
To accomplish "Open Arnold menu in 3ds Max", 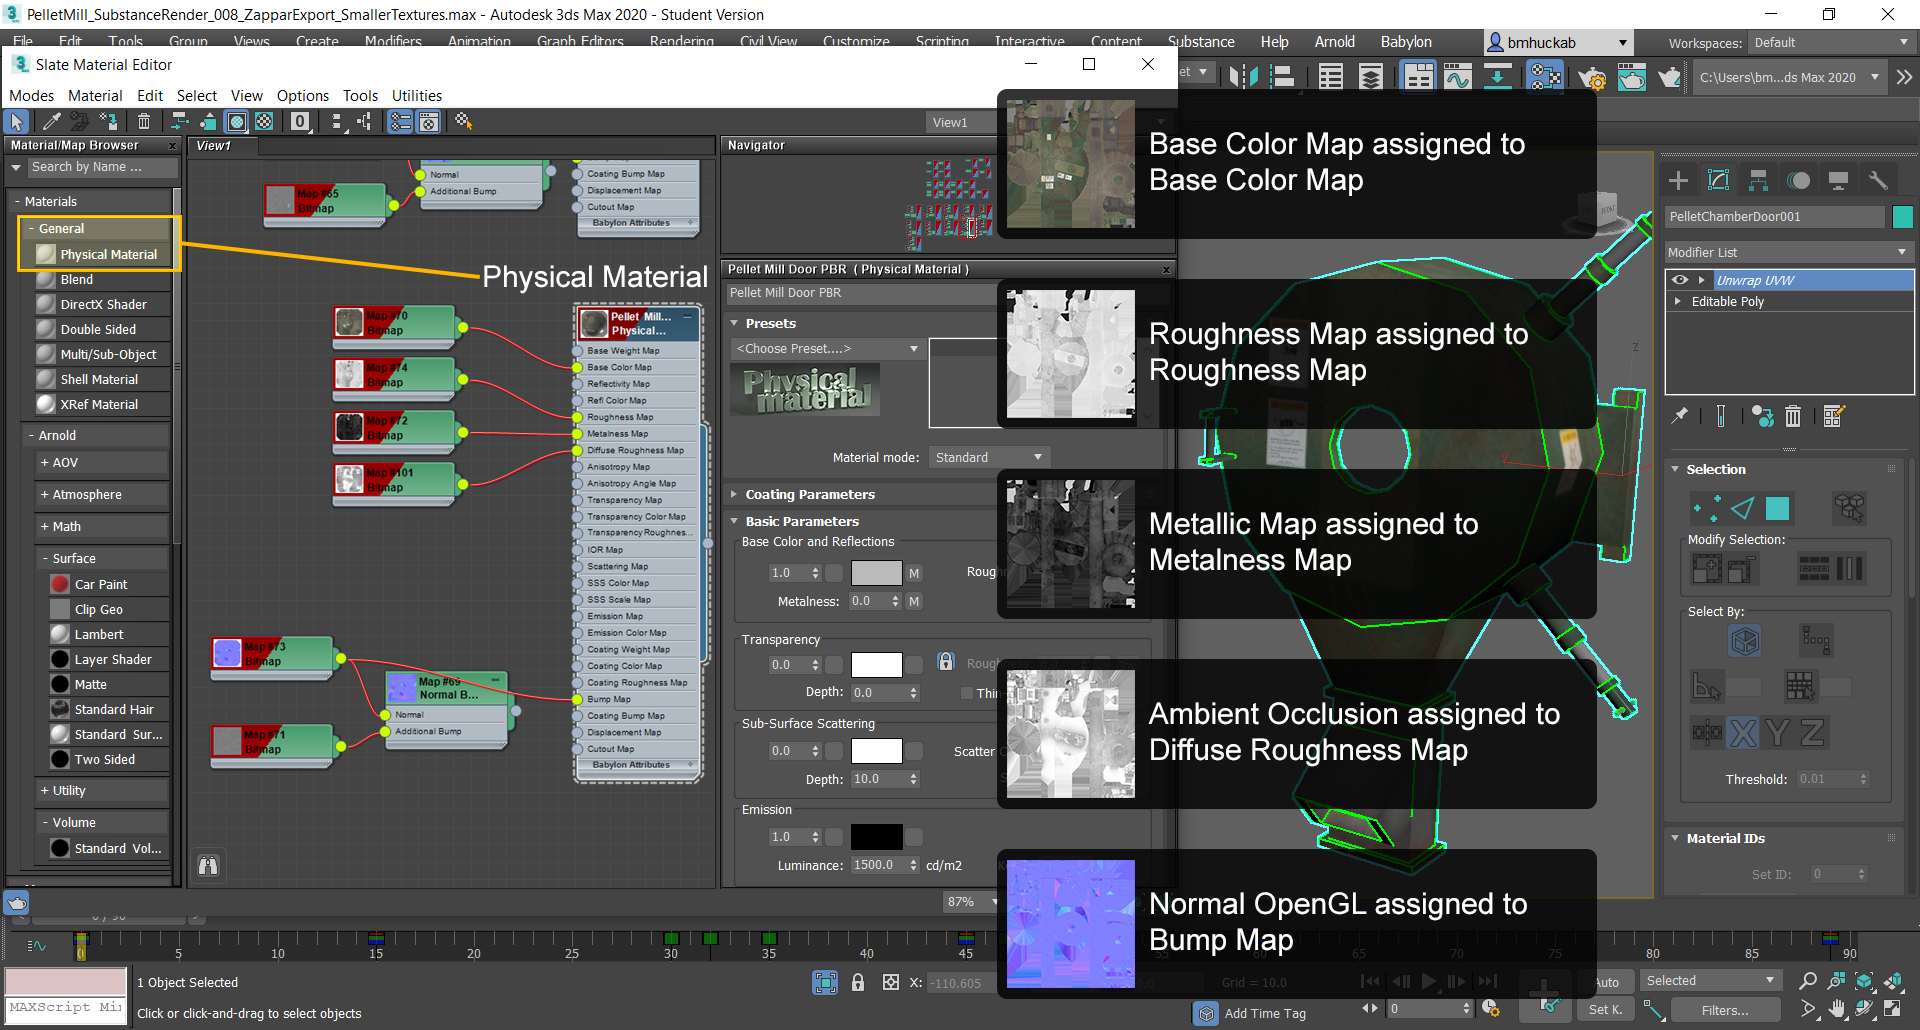I will tap(1334, 42).
